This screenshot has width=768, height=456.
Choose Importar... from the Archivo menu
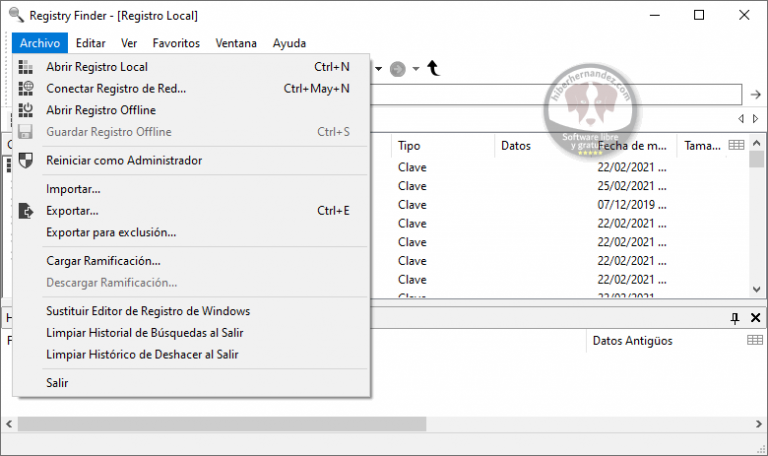(x=73, y=189)
